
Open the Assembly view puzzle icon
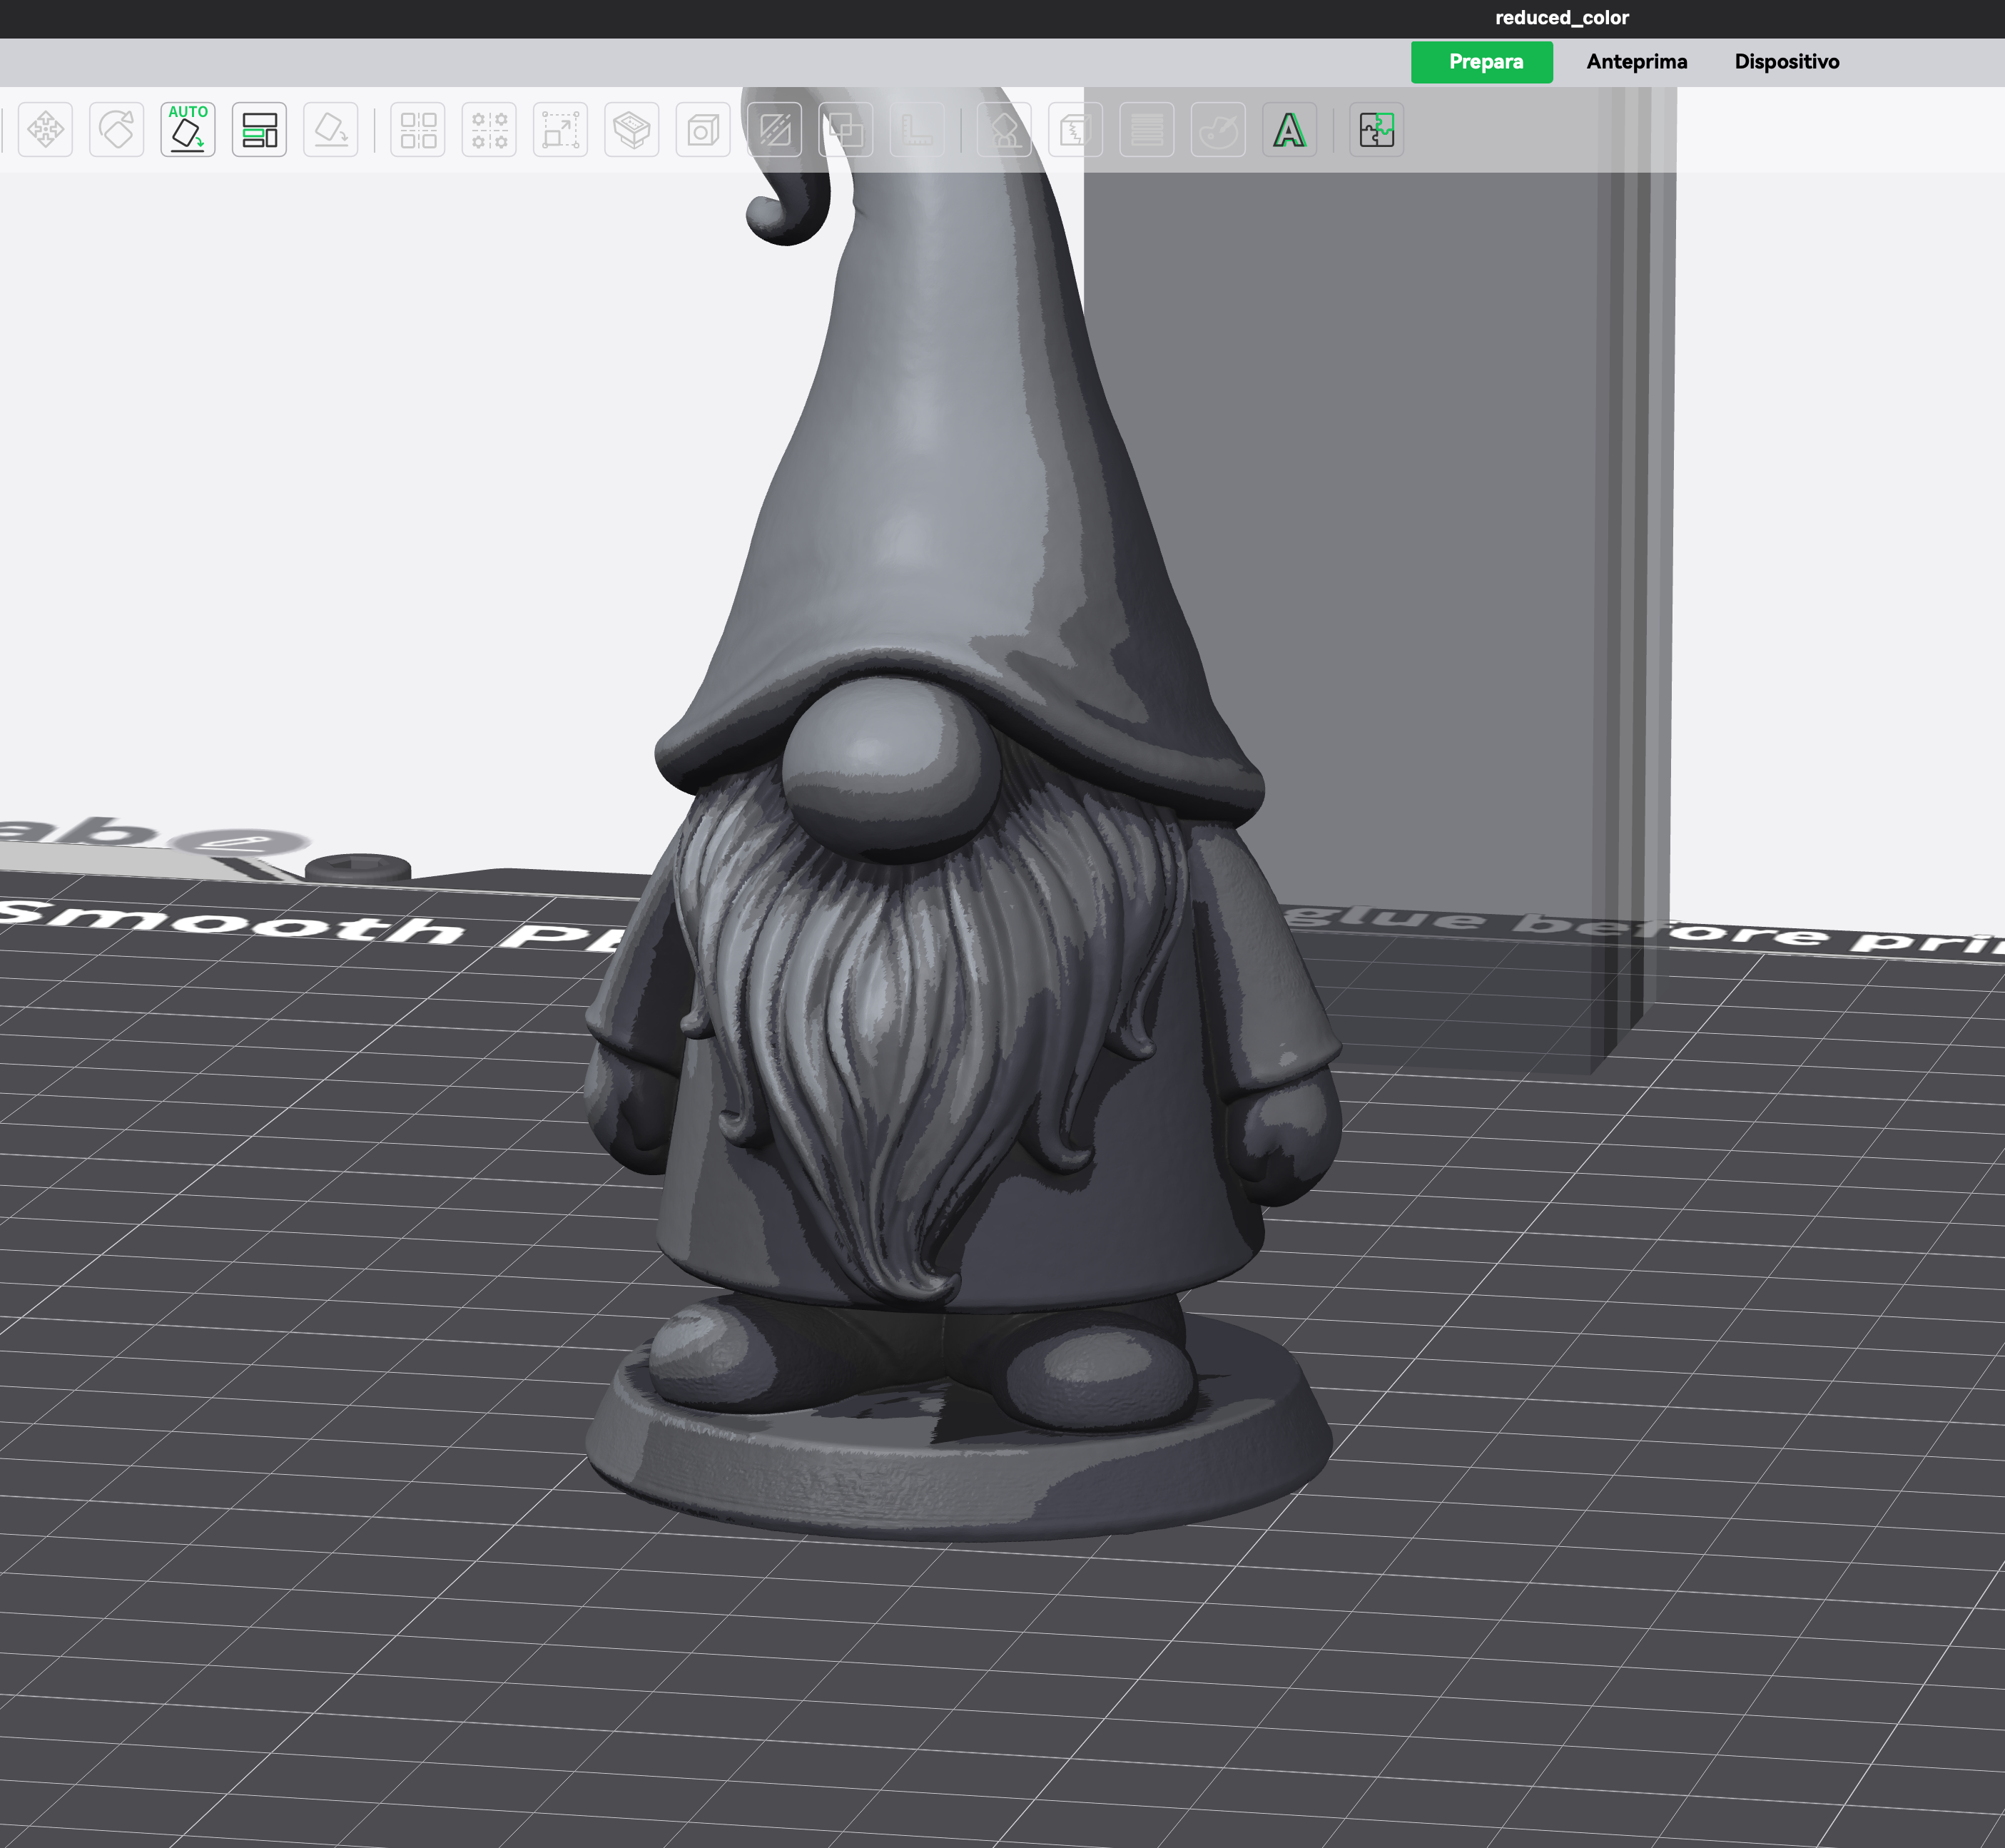click(x=1377, y=129)
